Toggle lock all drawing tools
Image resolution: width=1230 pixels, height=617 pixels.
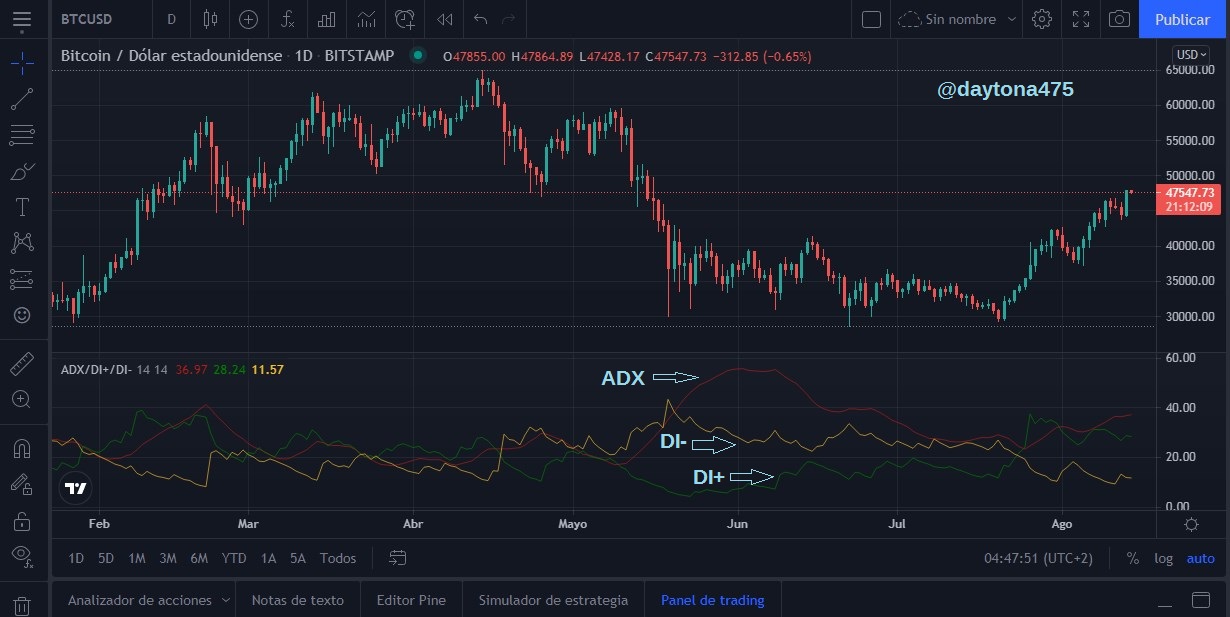(x=22, y=521)
